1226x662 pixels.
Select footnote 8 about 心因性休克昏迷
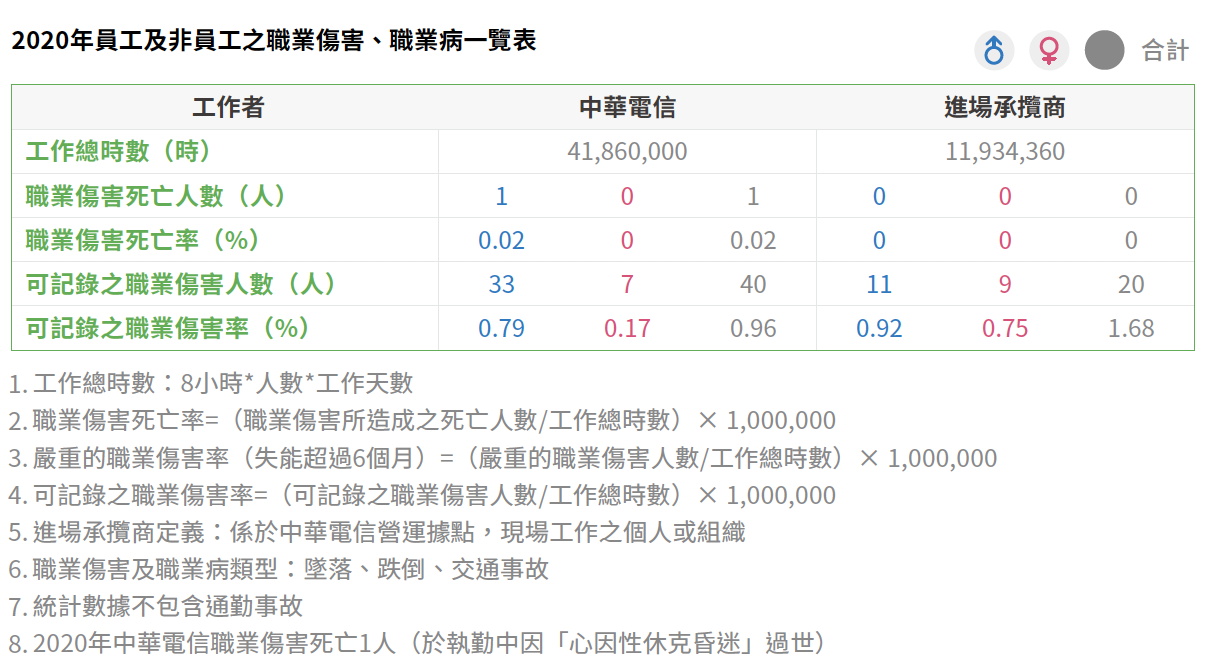pyautogui.click(x=417, y=643)
